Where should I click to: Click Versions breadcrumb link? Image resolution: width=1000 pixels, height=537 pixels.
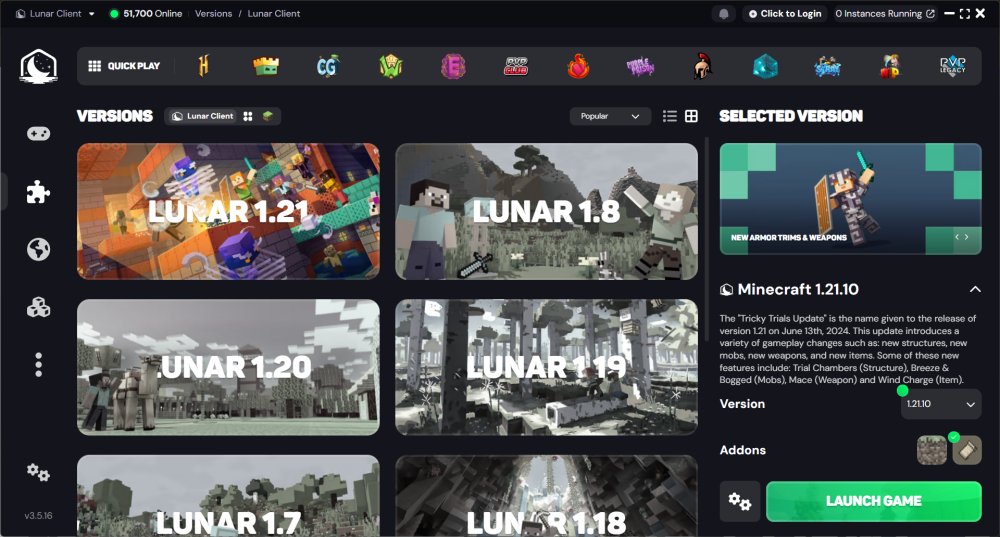pos(213,13)
